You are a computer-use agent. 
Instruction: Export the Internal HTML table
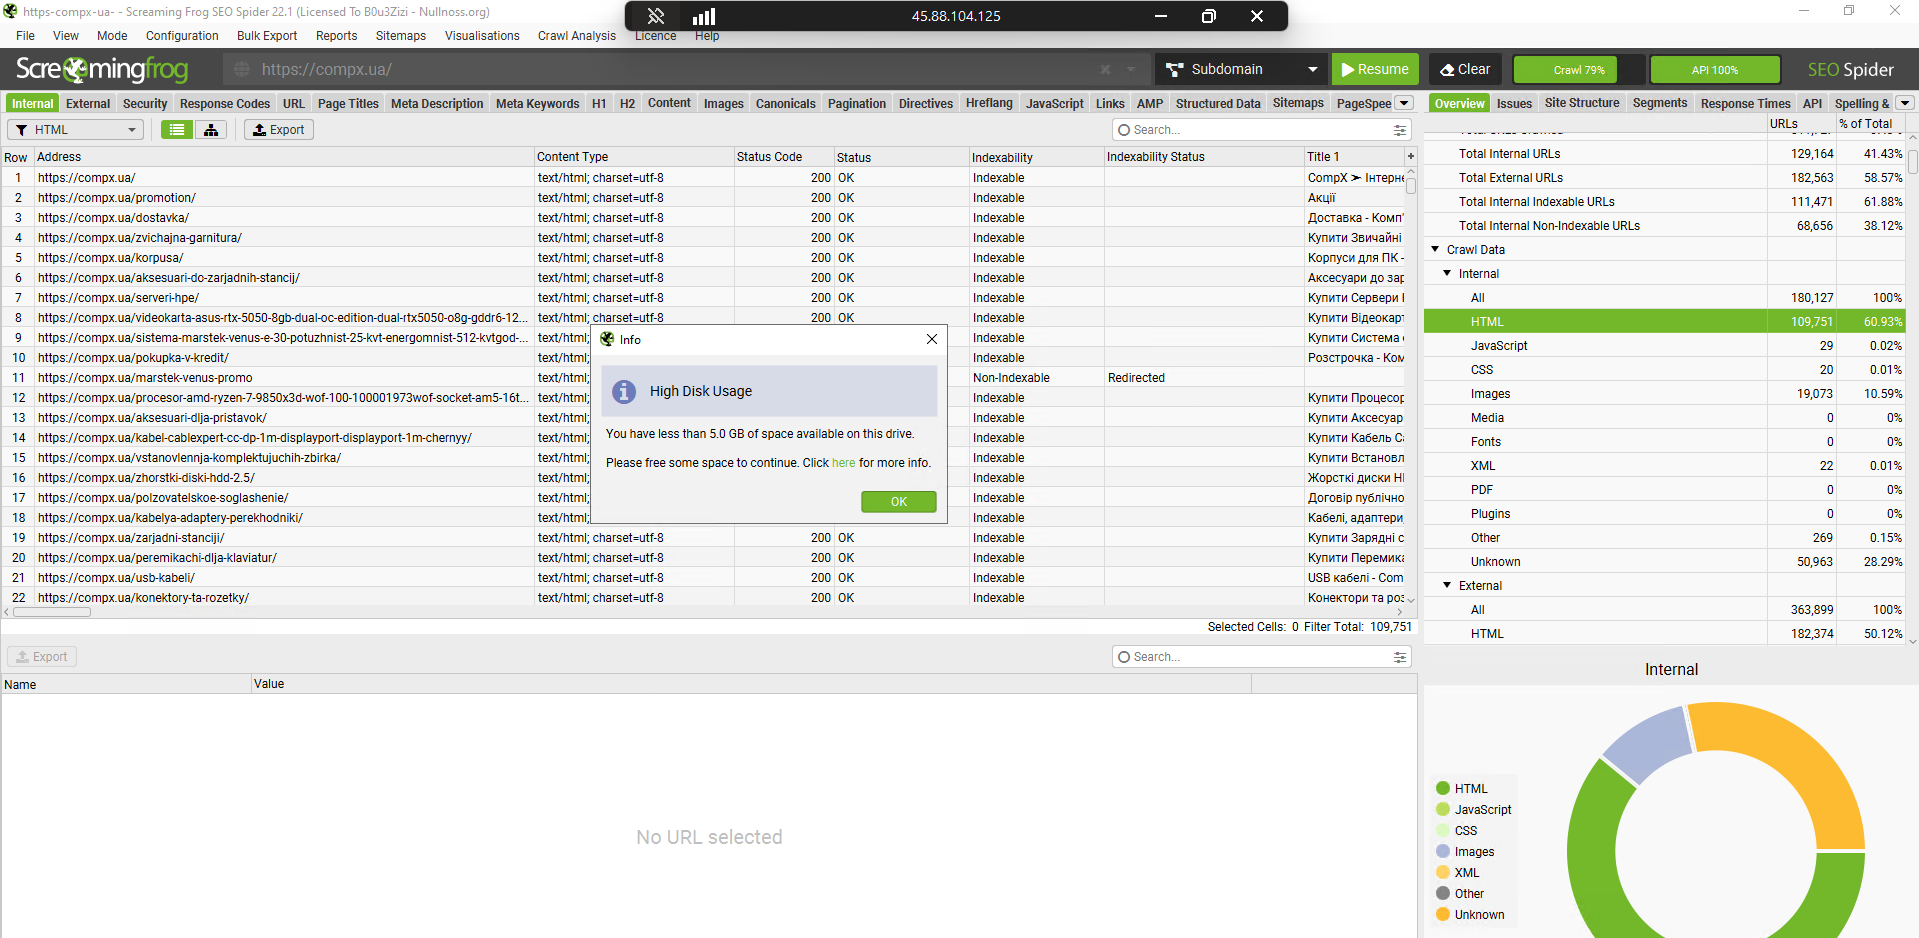point(279,130)
